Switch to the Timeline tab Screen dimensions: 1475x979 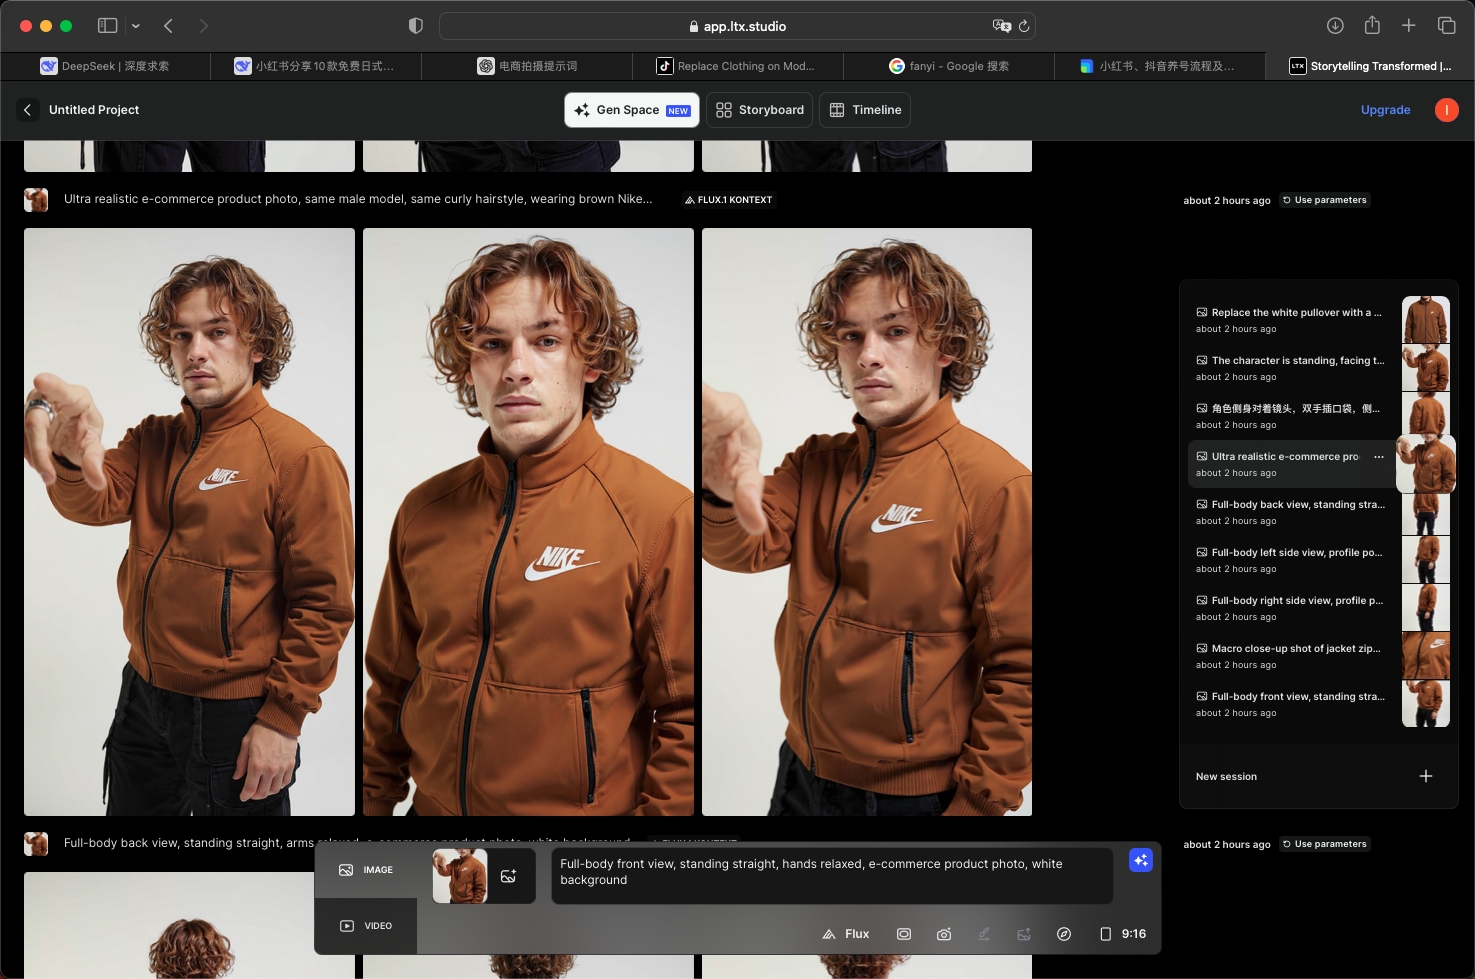click(x=865, y=110)
